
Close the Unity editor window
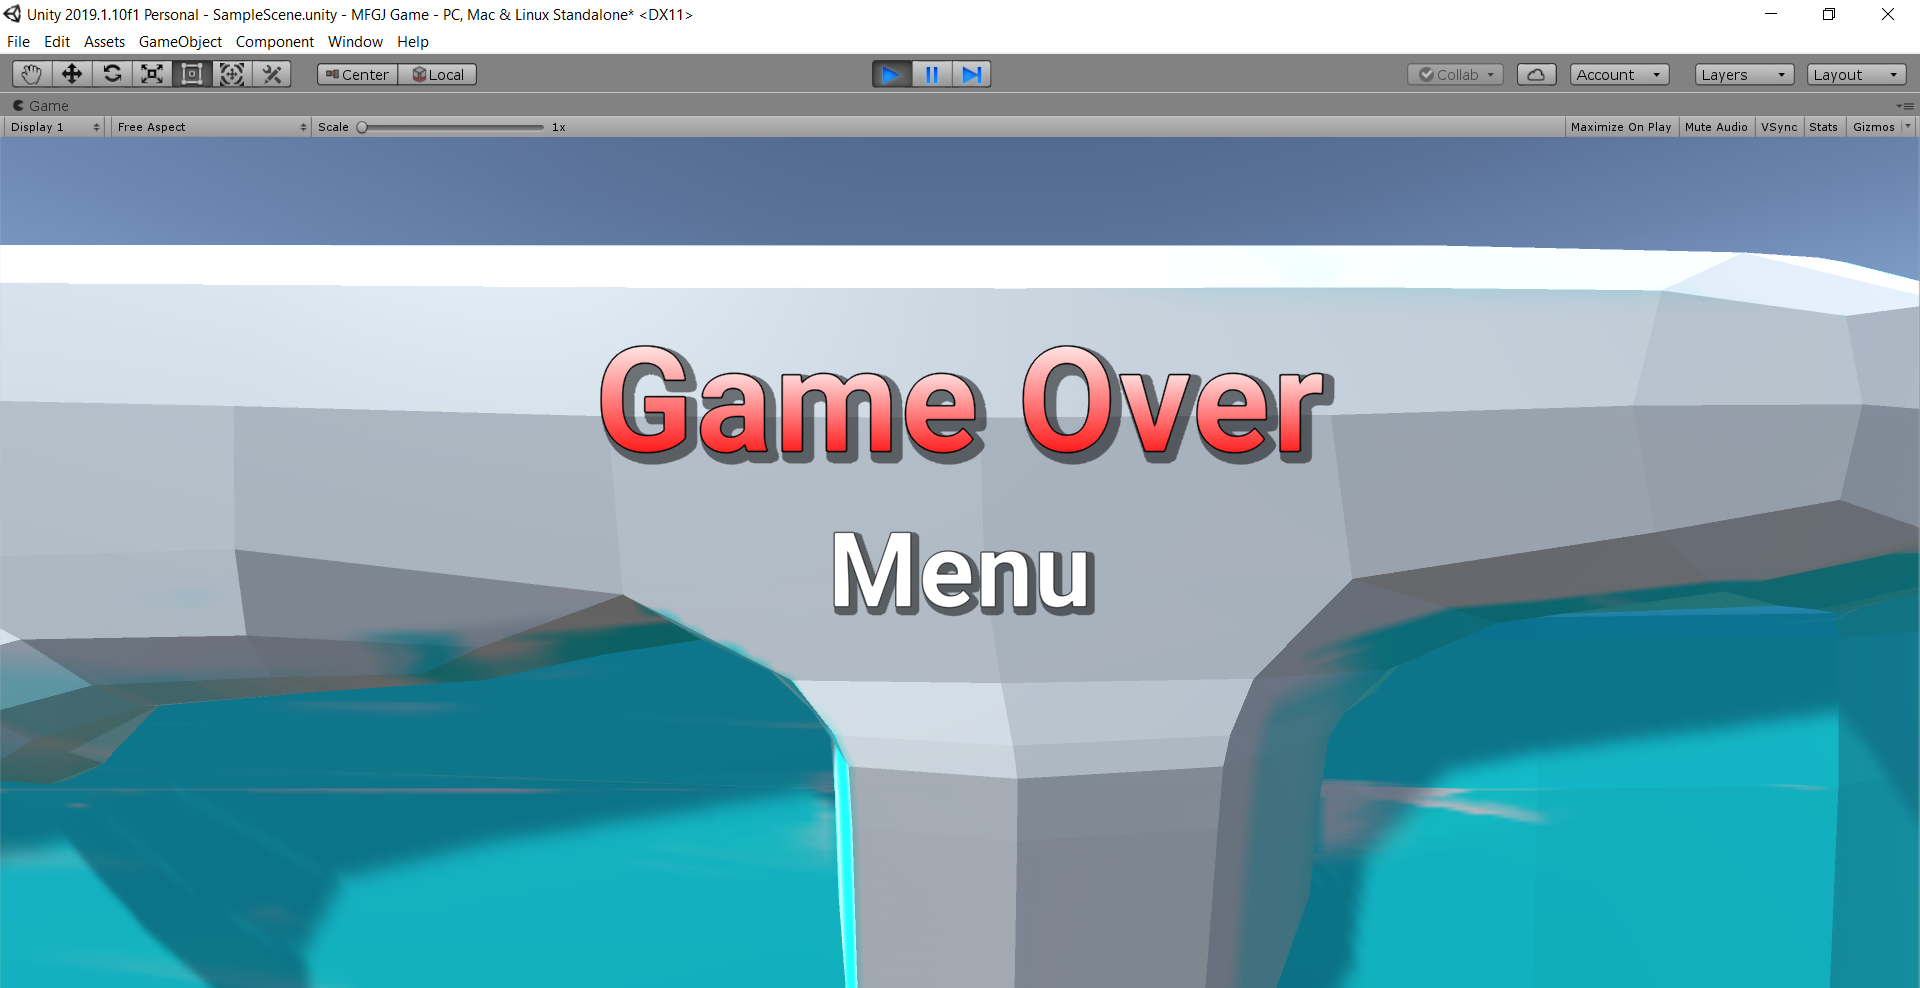coord(1888,14)
